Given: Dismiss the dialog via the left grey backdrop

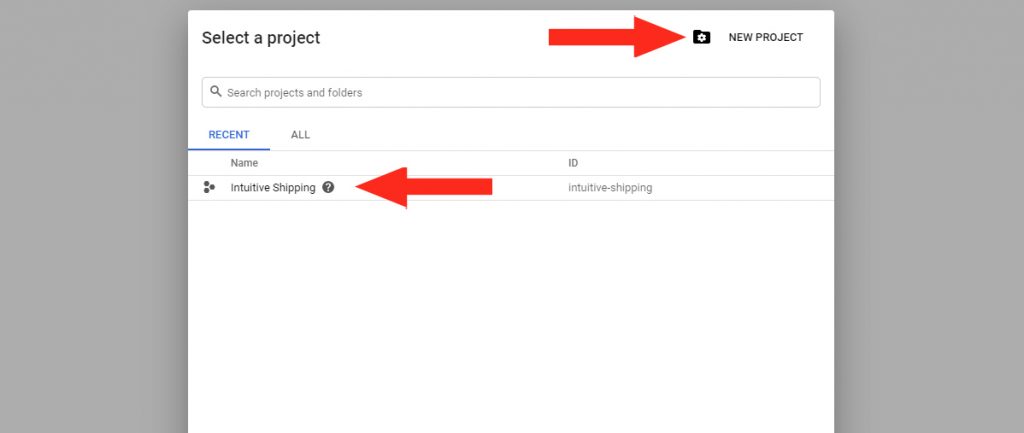Looking at the screenshot, I should coord(93,216).
